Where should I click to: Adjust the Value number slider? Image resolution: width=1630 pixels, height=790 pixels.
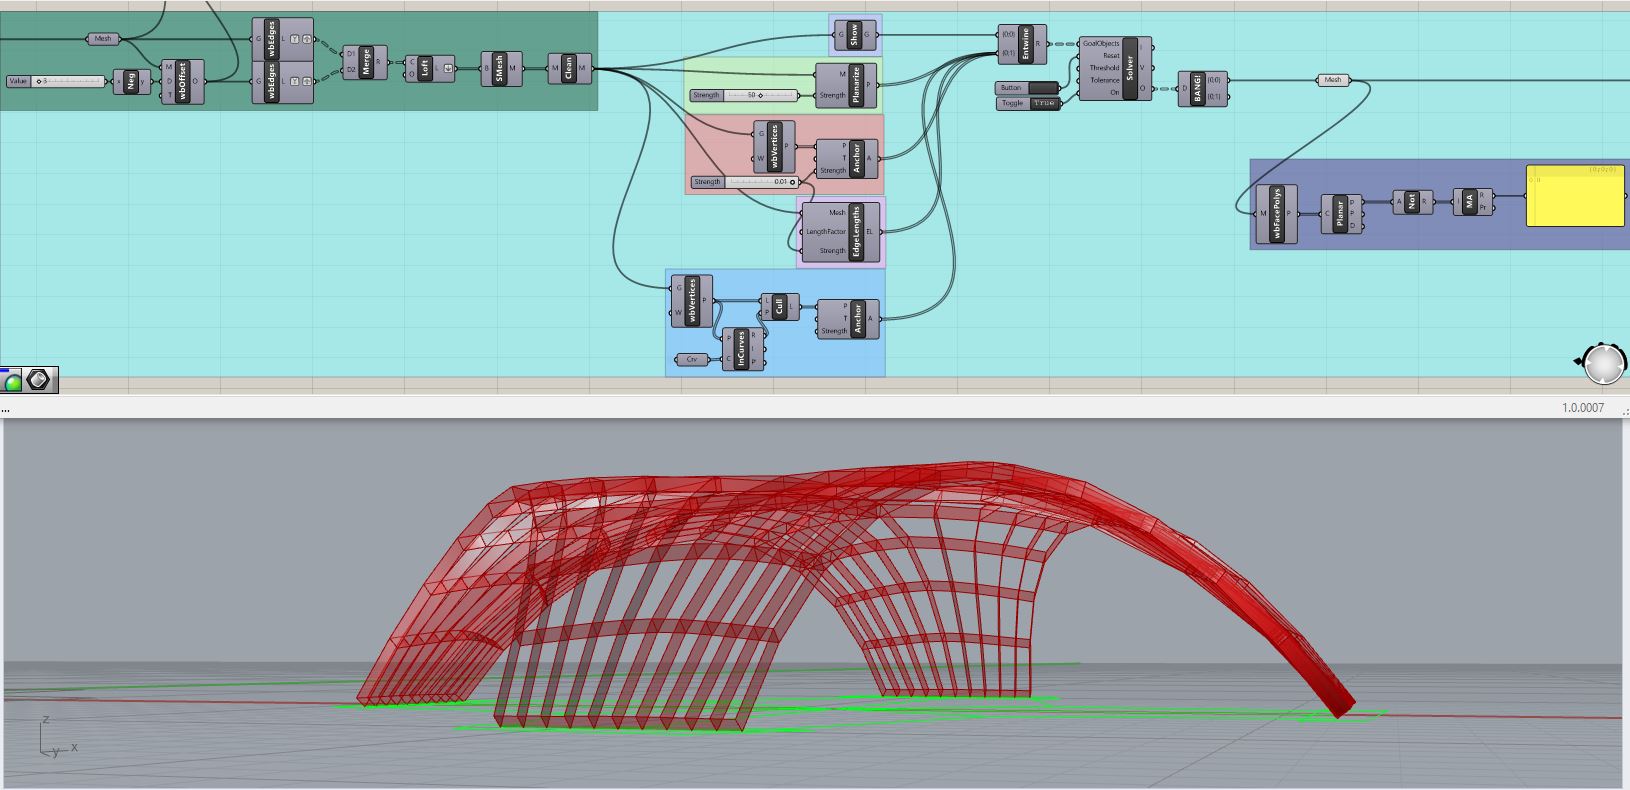pyautogui.click(x=56, y=81)
